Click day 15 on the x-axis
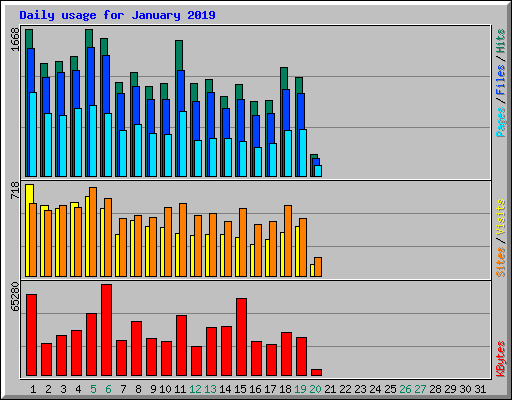 pyautogui.click(x=240, y=389)
